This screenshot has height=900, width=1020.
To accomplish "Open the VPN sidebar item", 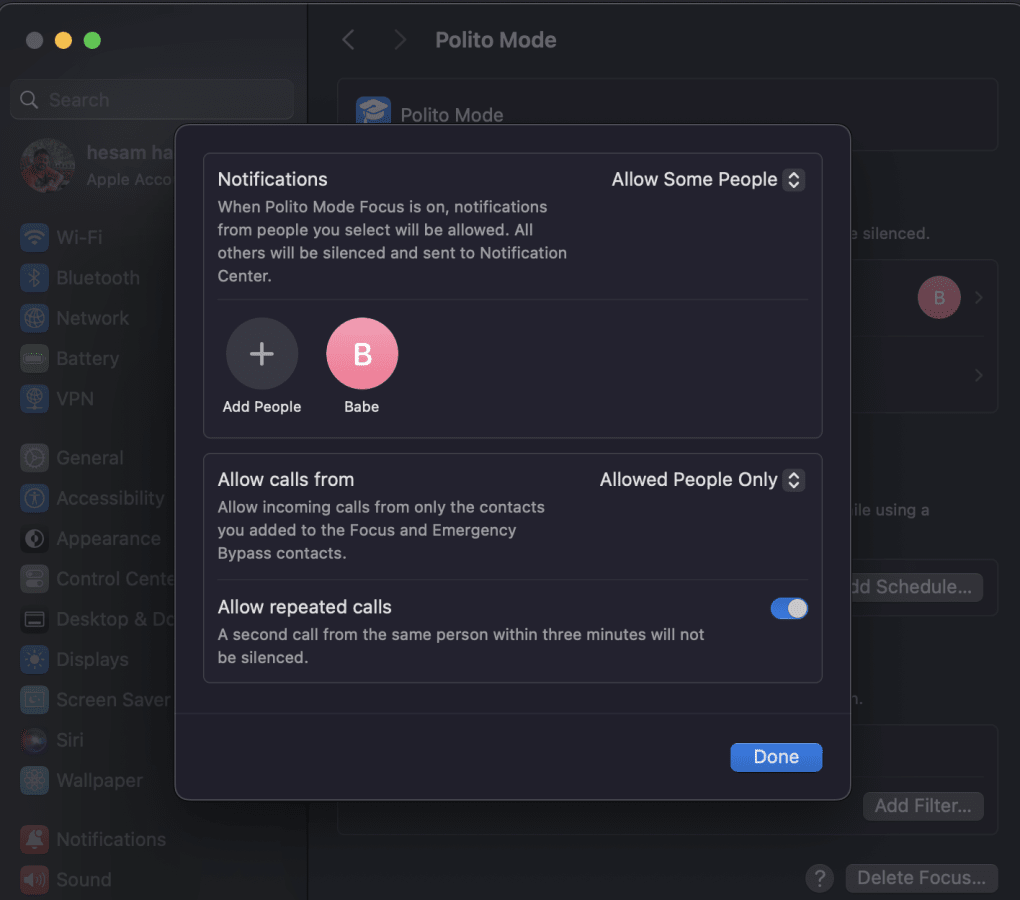I will [74, 398].
